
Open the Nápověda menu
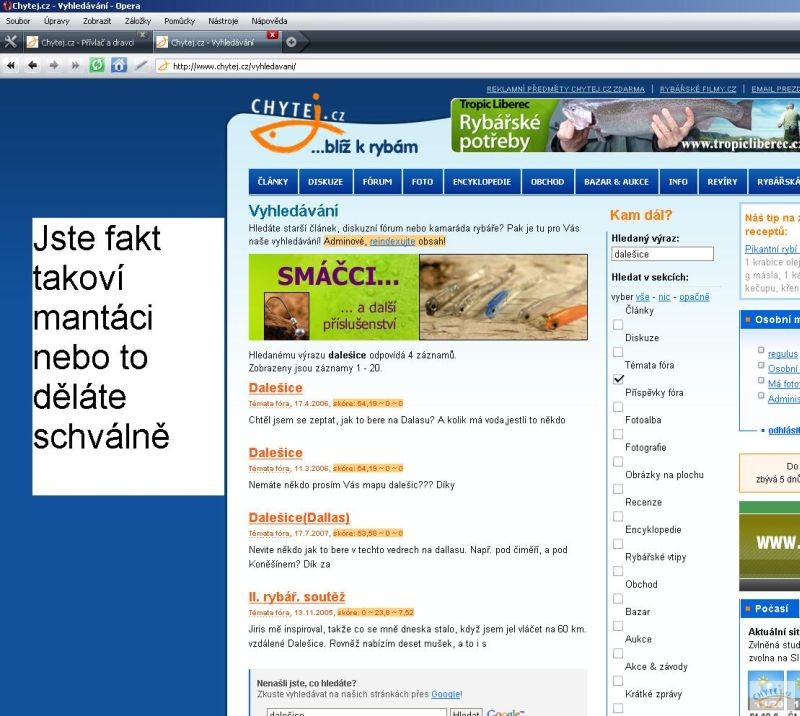pyautogui.click(x=269, y=21)
